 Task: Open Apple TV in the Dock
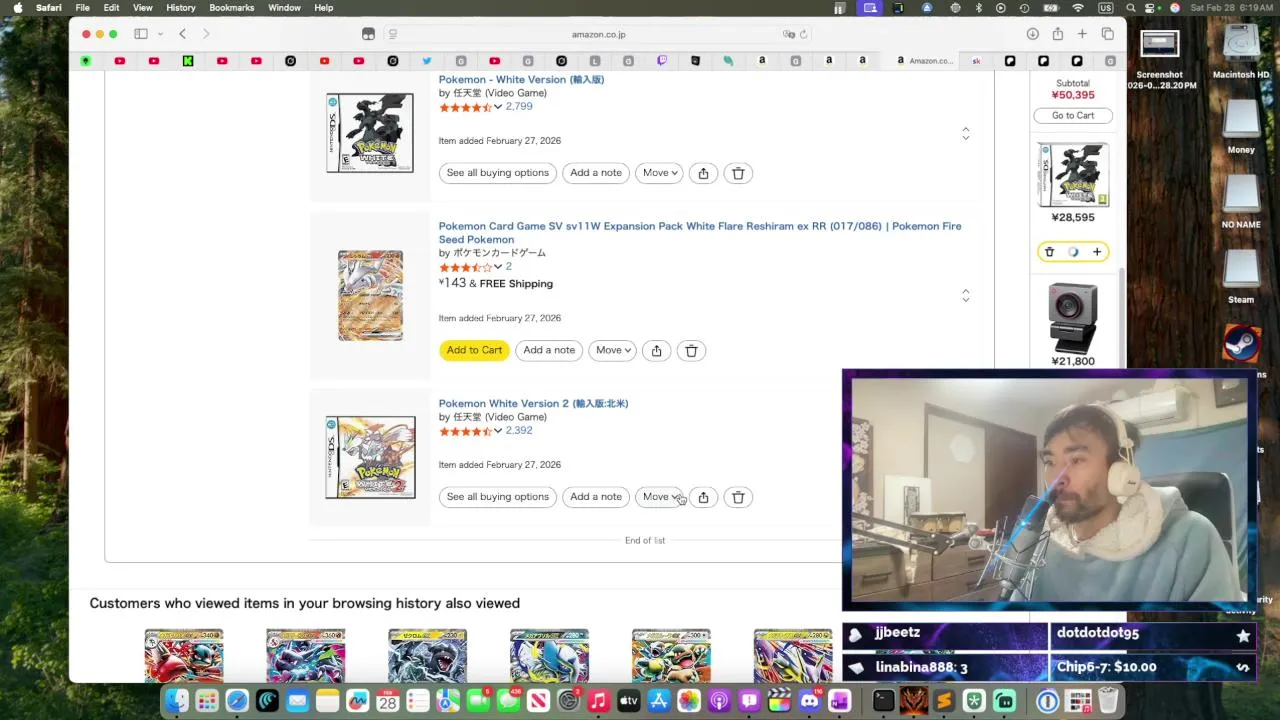(x=629, y=701)
